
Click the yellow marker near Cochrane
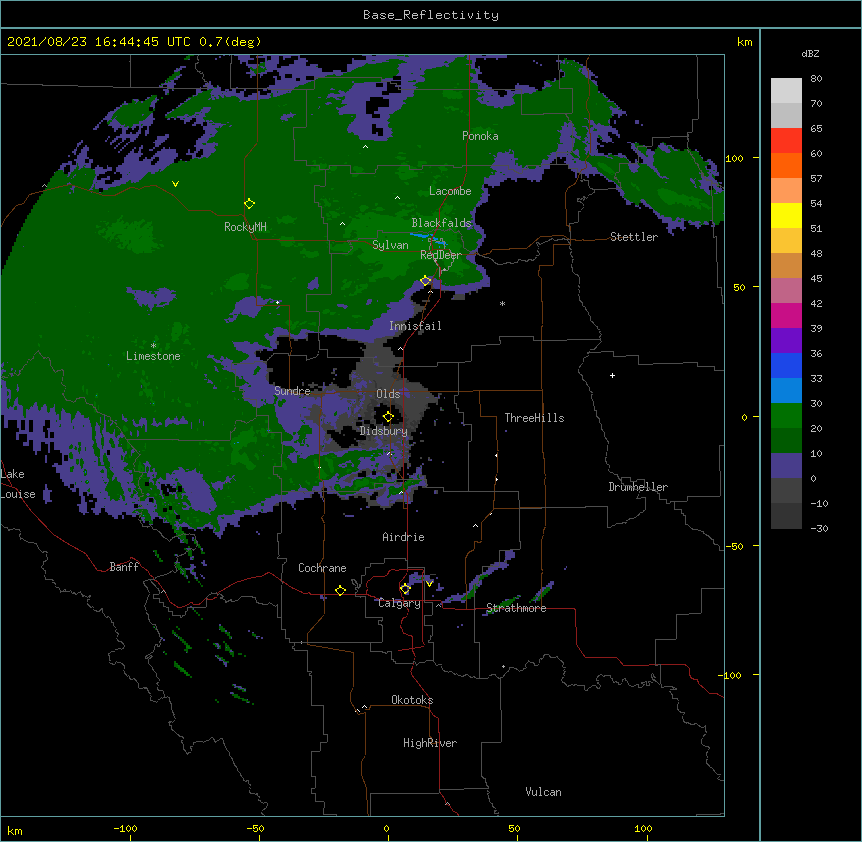tap(340, 590)
